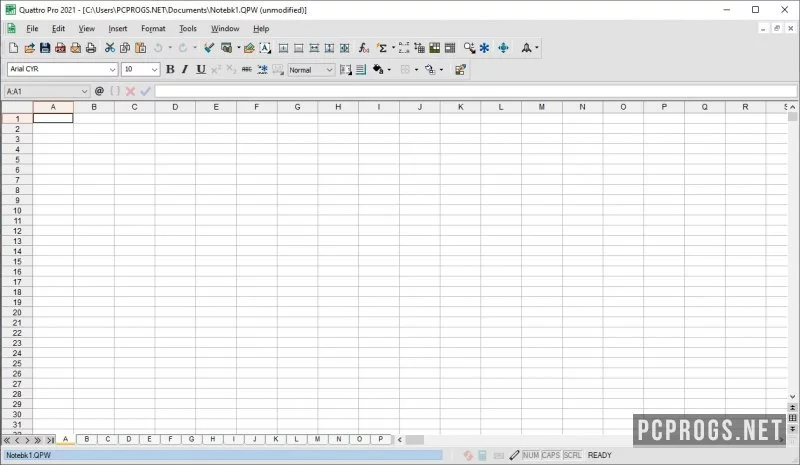Click the align lines icon next to Normal style
The image size is (800, 465).
[361, 69]
